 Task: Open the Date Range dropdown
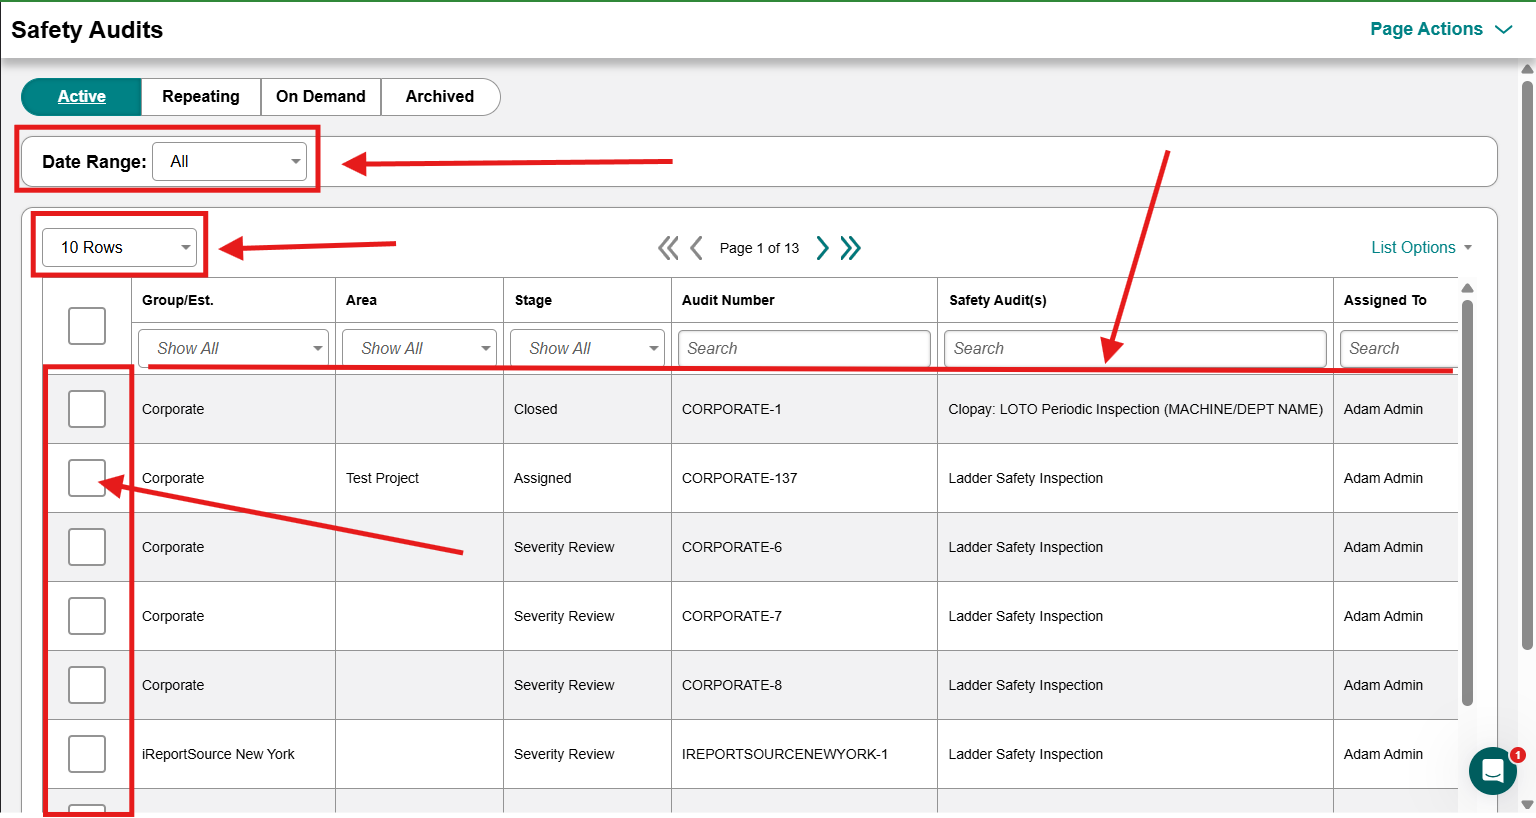[x=230, y=162]
